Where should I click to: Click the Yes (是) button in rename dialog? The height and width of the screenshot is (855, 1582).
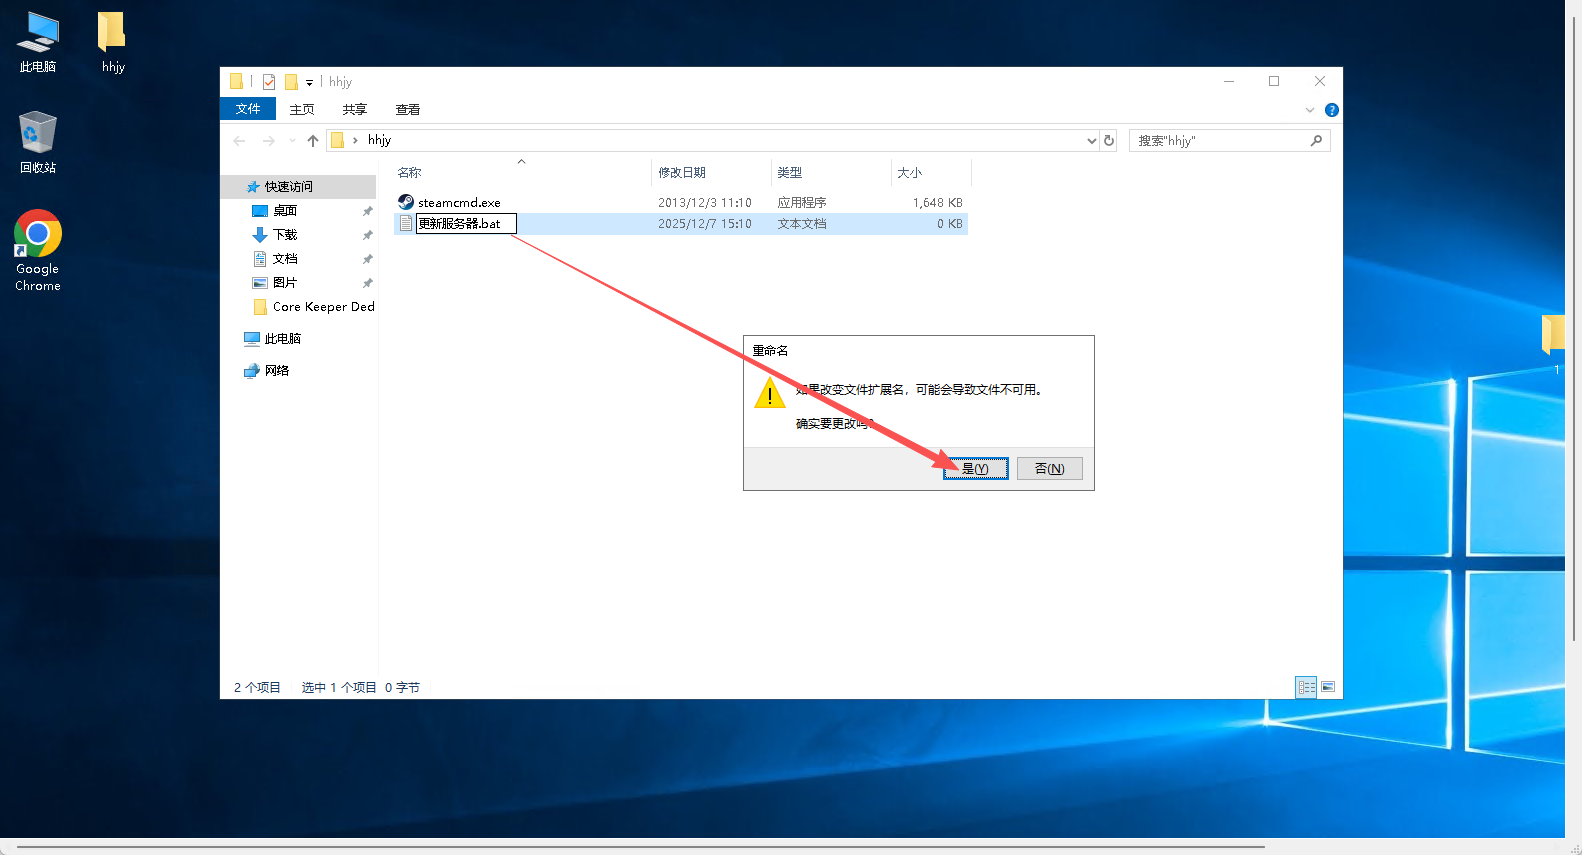(975, 469)
